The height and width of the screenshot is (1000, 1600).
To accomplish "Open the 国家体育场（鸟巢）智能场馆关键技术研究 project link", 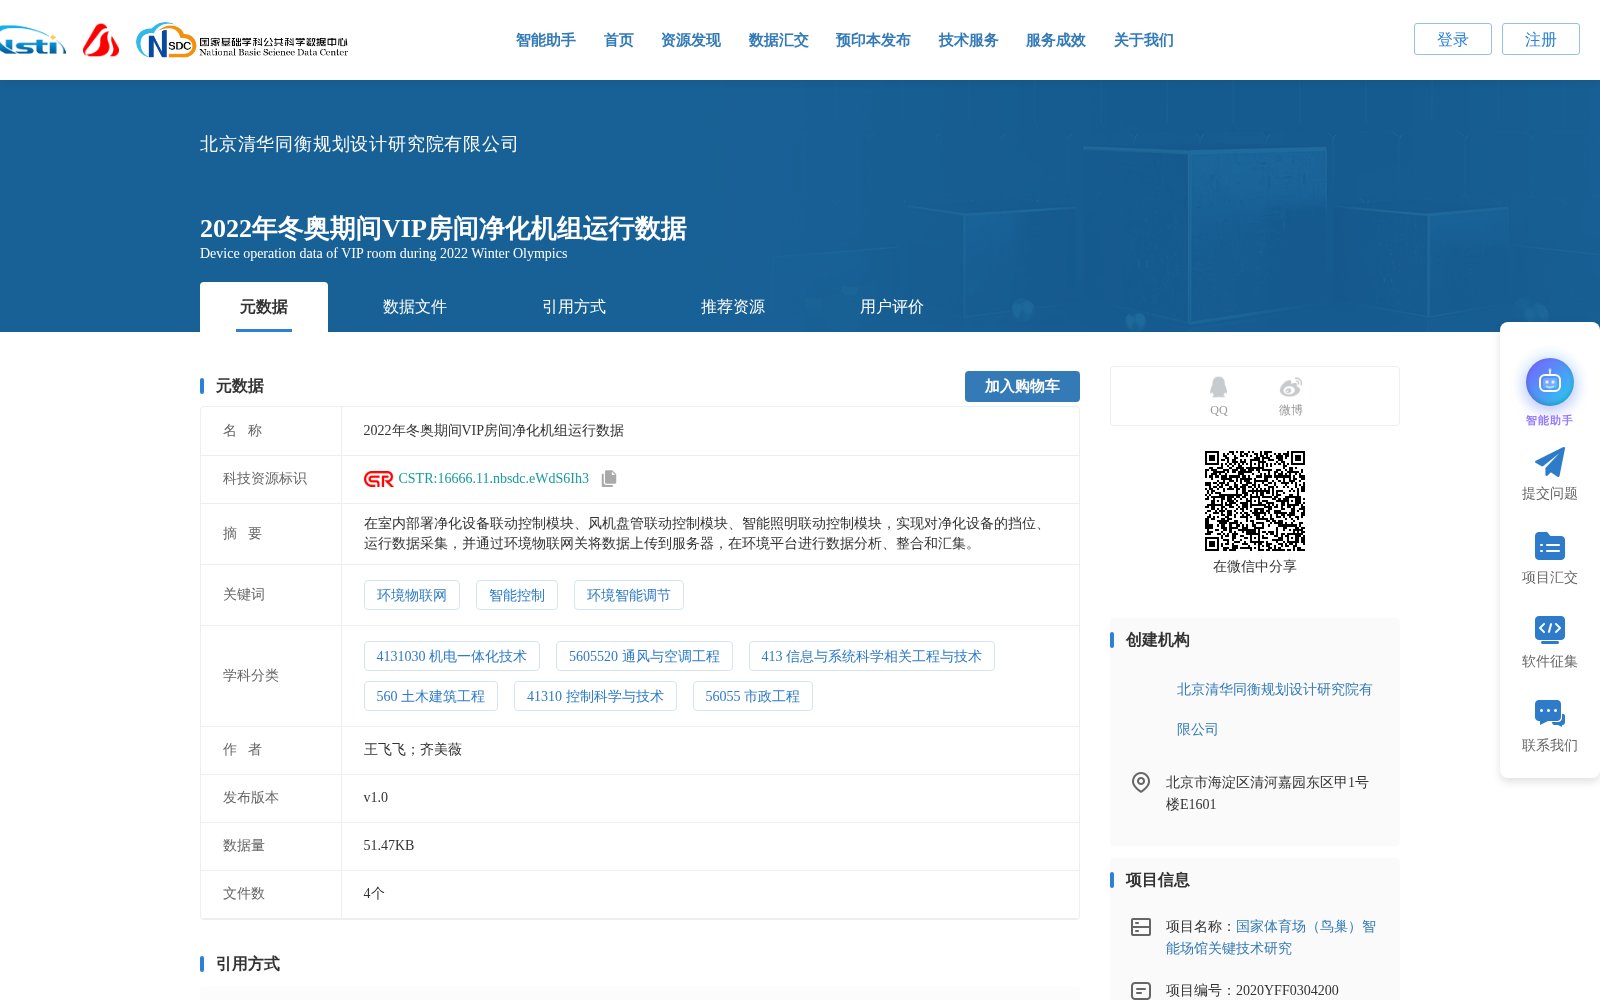I will [x=1270, y=937].
